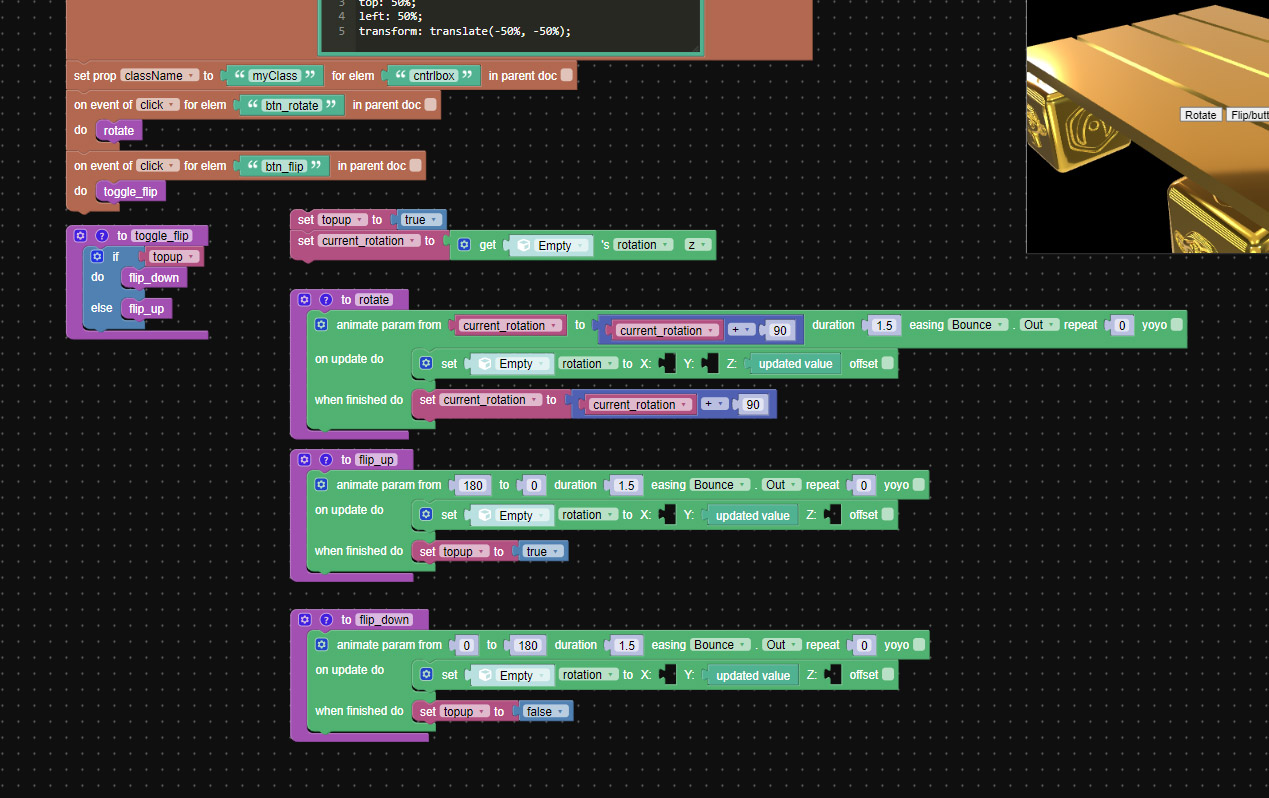This screenshot has width=1269, height=798.
Task: Edit repeat value 0 in rotate's animate block
Action: tap(1123, 325)
